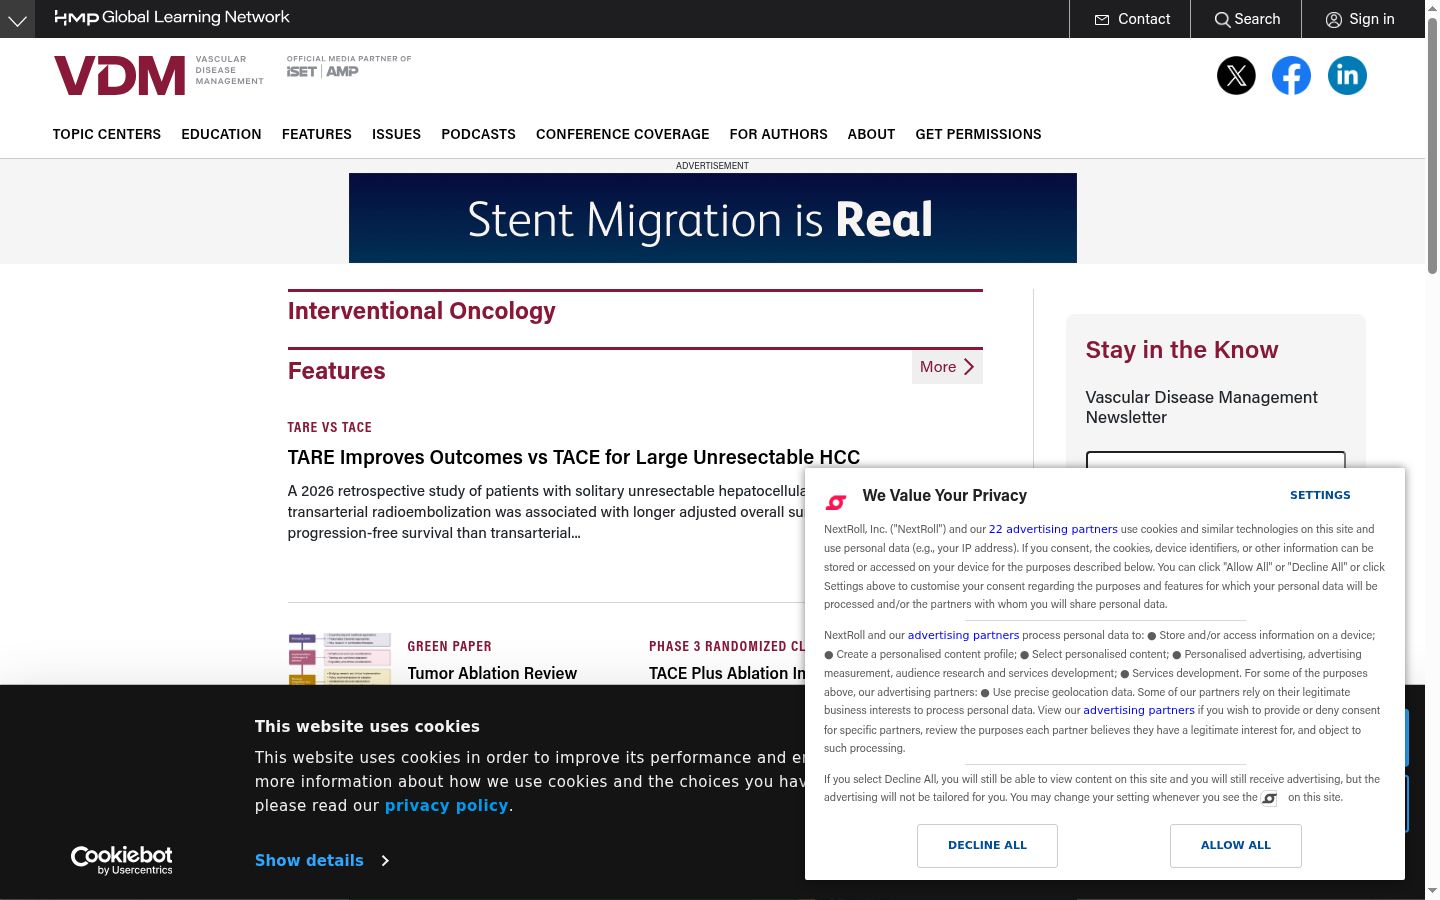The image size is (1440, 900).
Task: Open the Conference Coverage menu
Action: coord(622,134)
